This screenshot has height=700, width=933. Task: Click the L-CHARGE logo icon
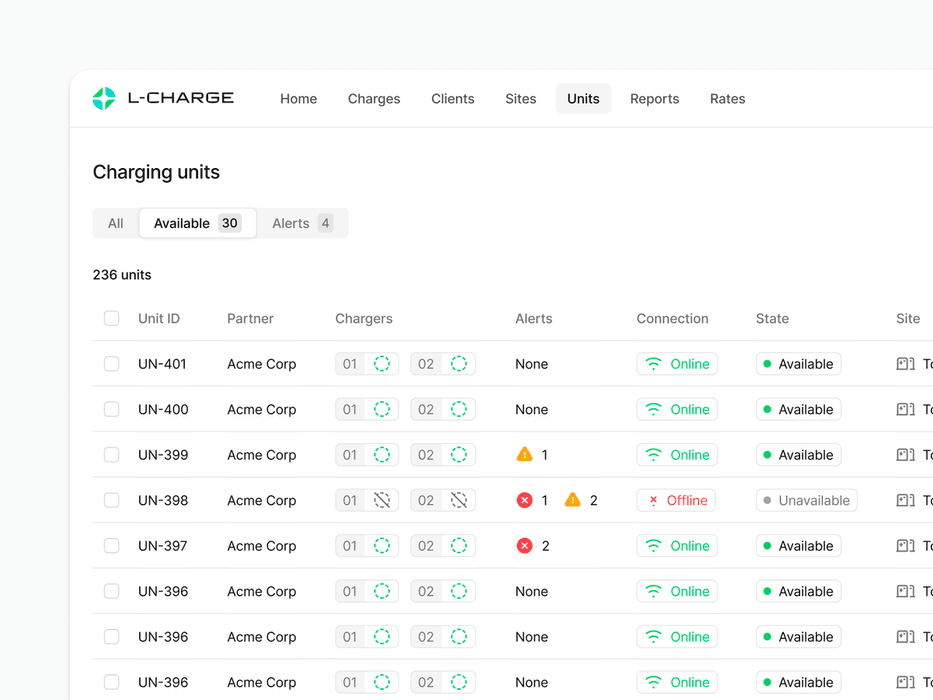(x=104, y=98)
